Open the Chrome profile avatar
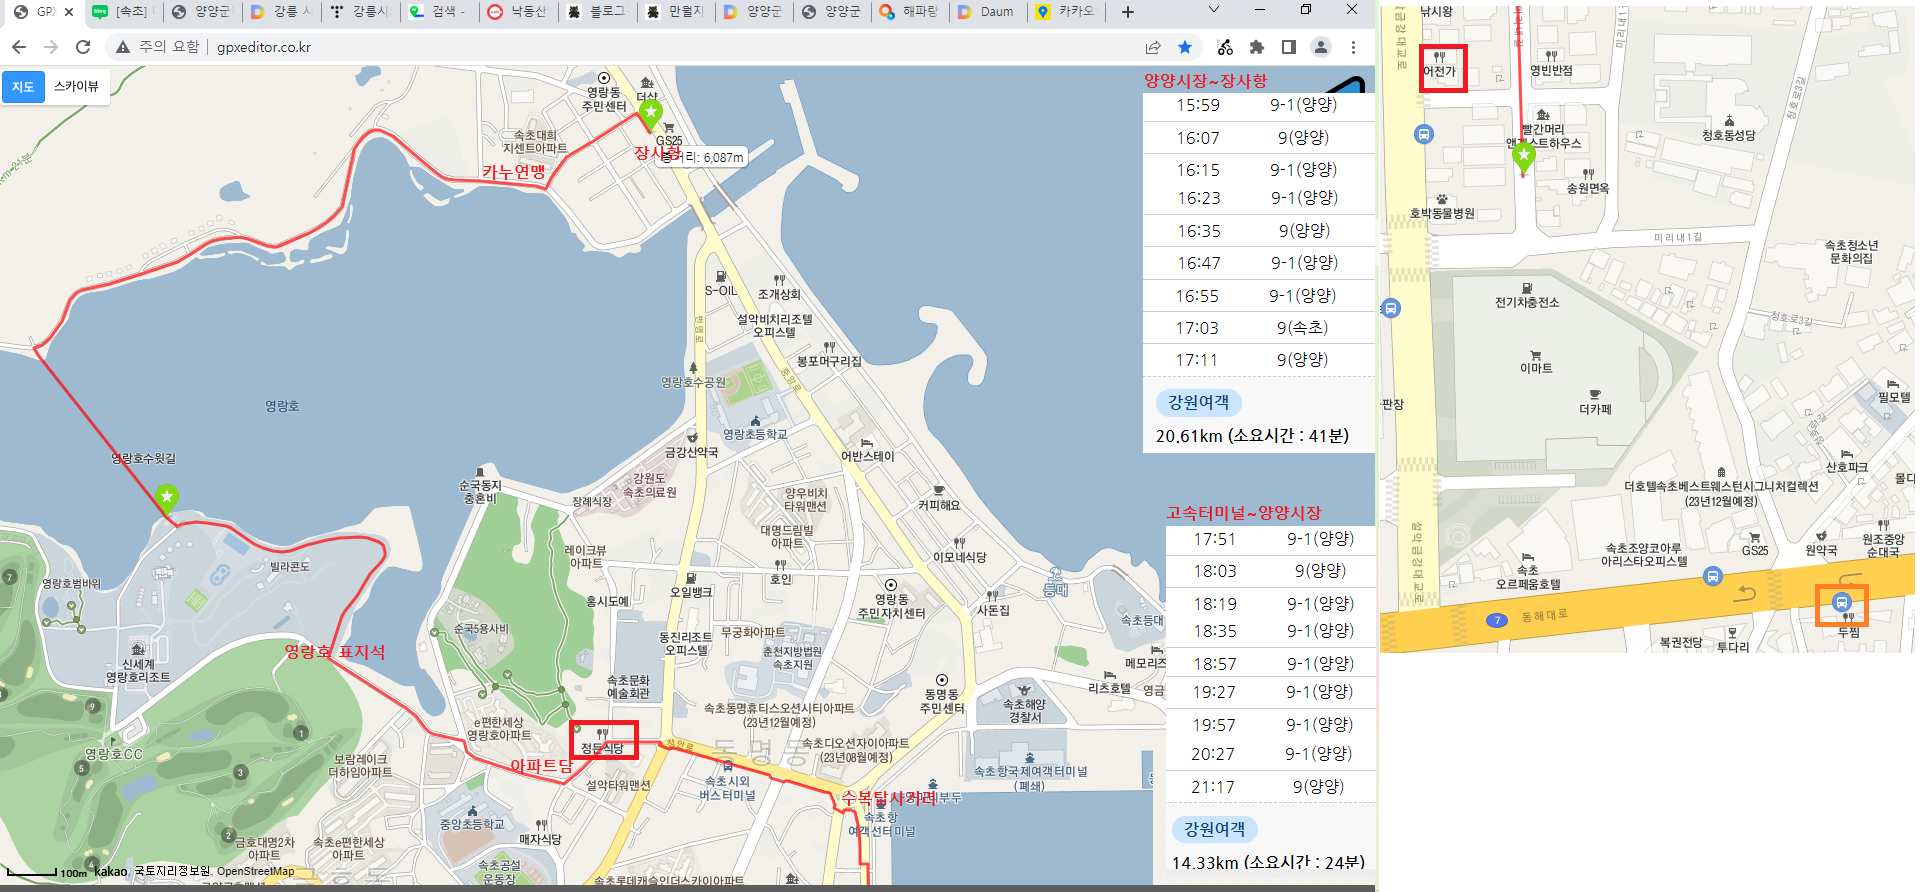The image size is (1920, 892). (1321, 47)
